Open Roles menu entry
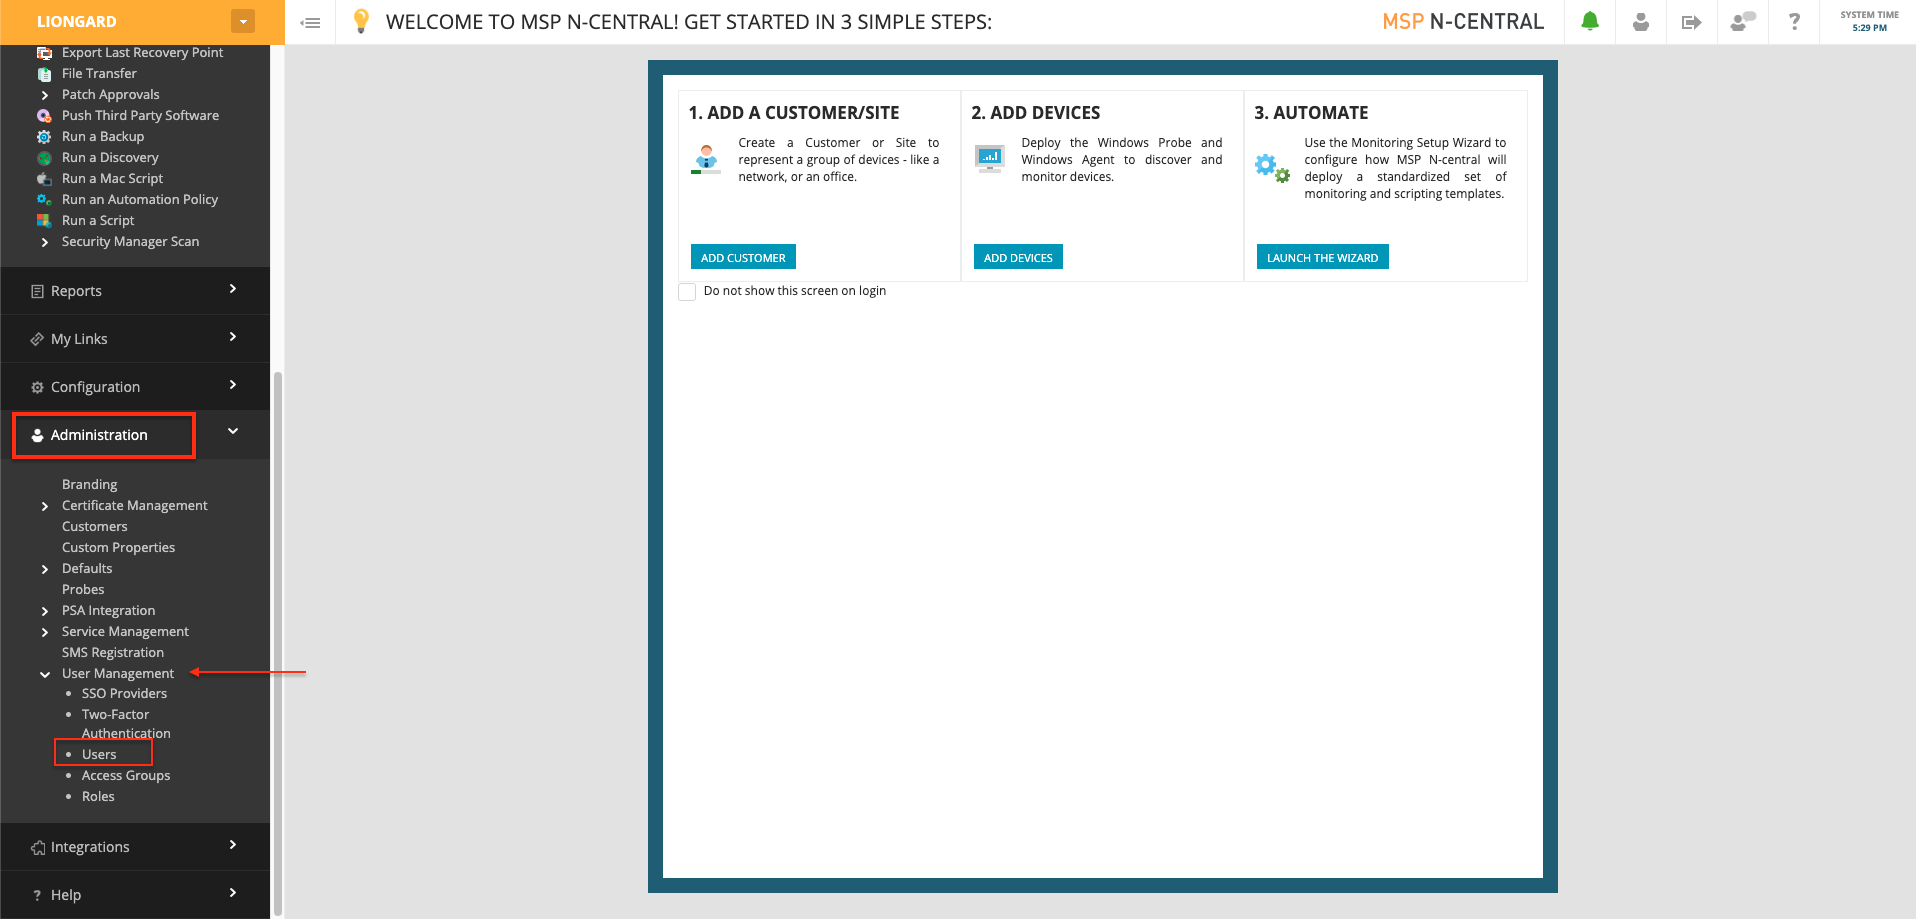 (98, 796)
